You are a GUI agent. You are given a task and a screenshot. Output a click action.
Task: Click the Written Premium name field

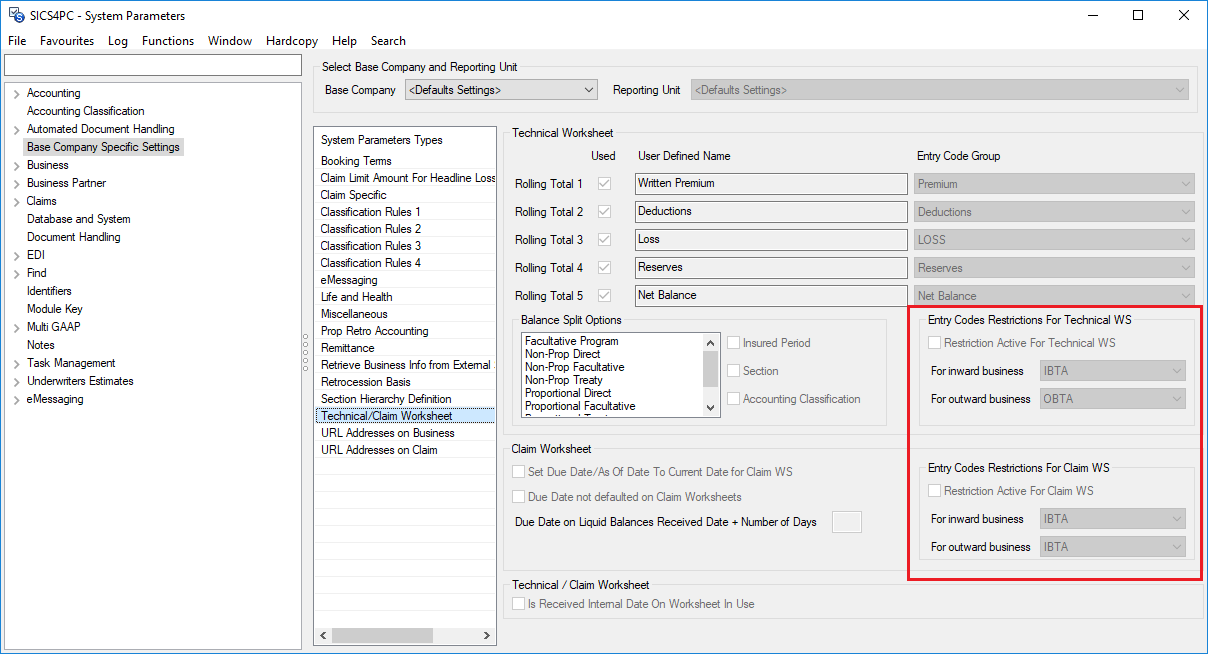click(x=770, y=184)
